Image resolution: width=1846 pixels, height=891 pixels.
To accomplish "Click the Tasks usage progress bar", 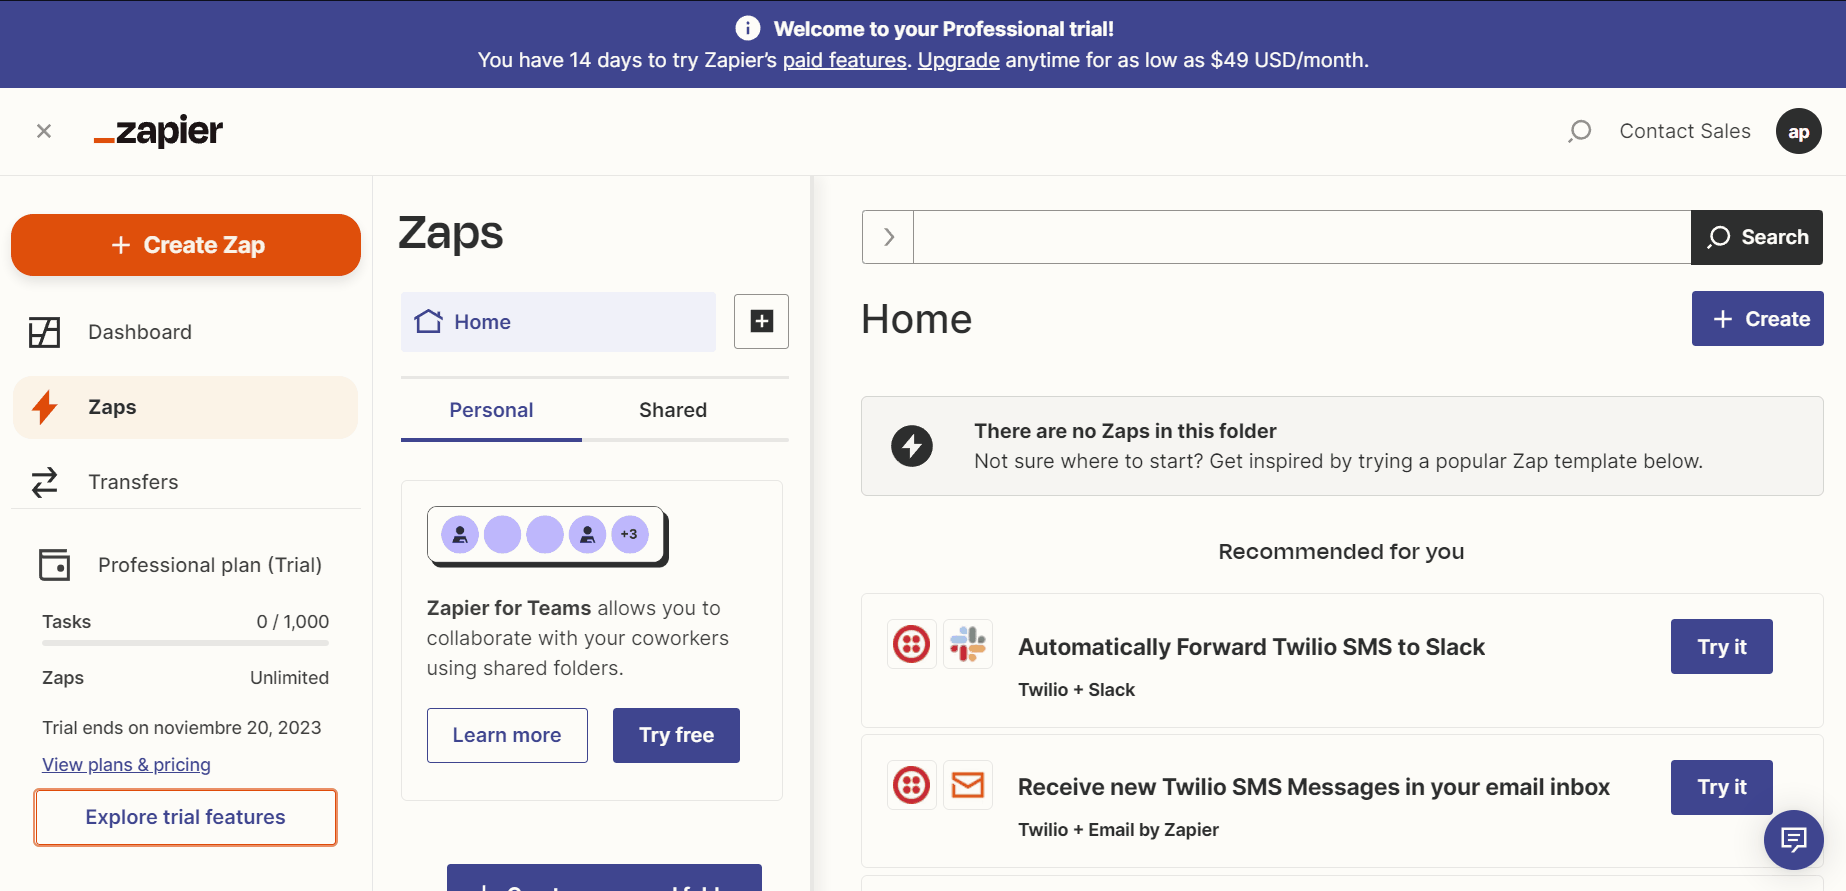I will coord(185,643).
